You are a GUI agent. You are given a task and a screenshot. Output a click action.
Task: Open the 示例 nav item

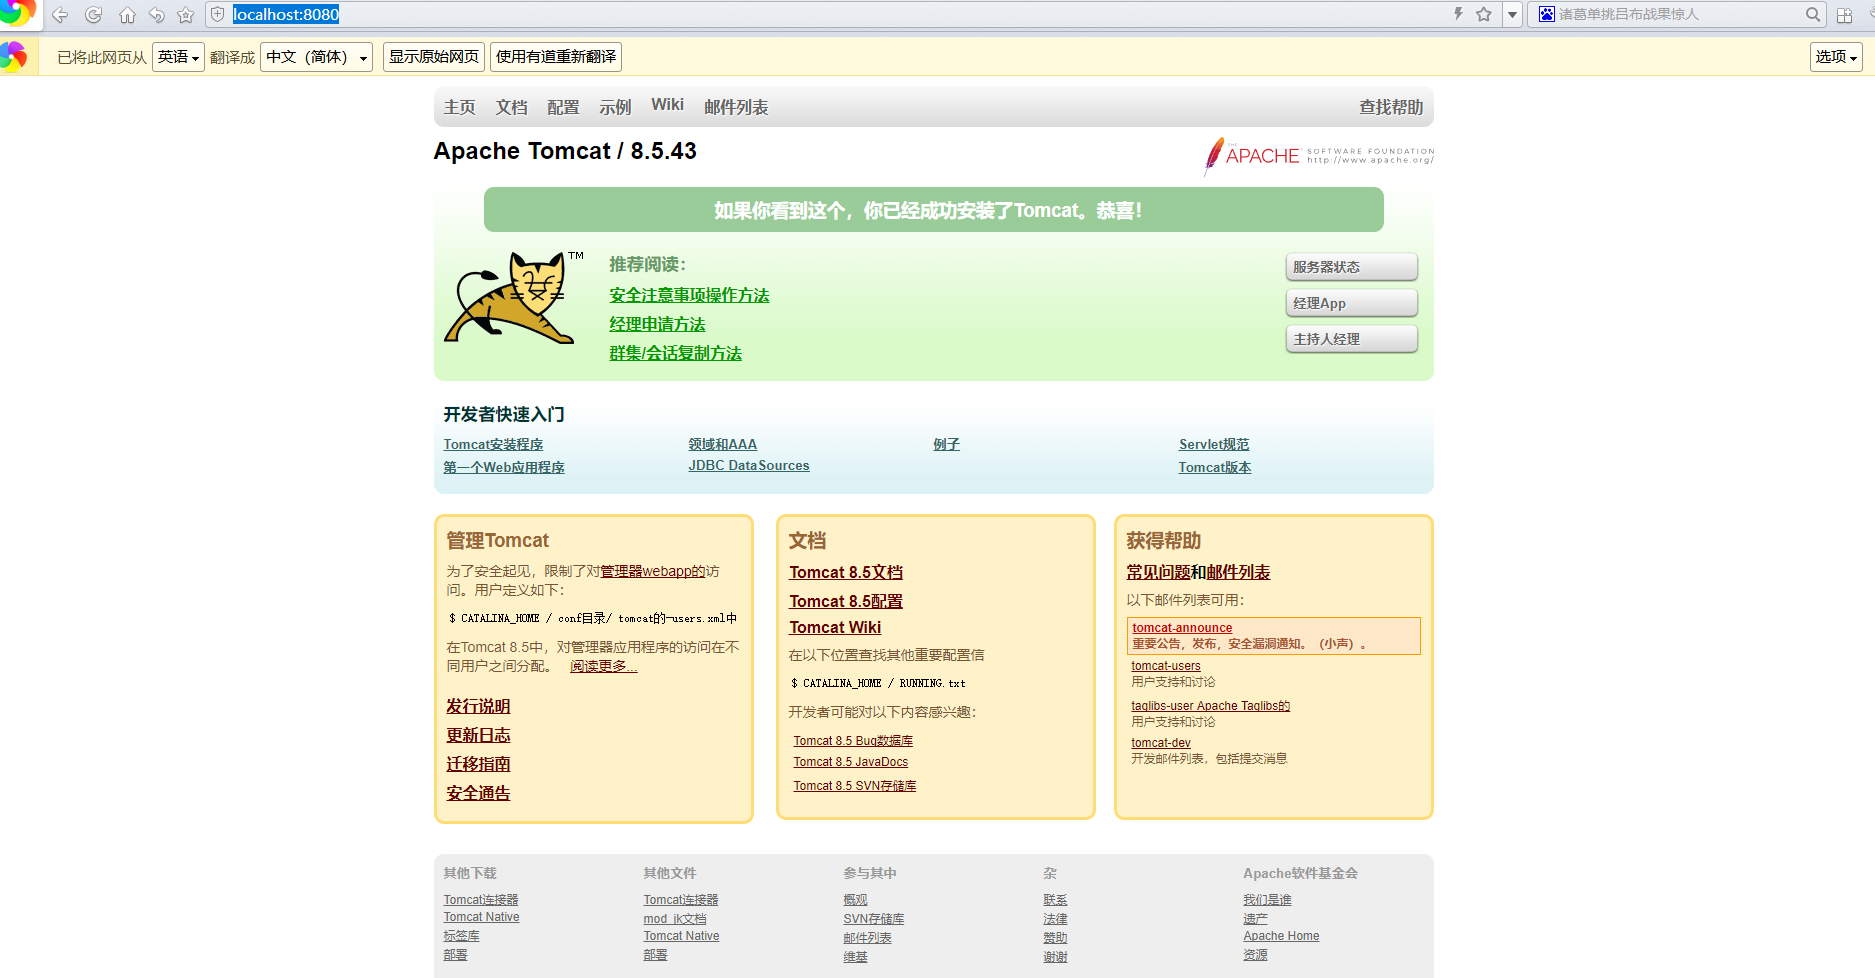tap(615, 107)
